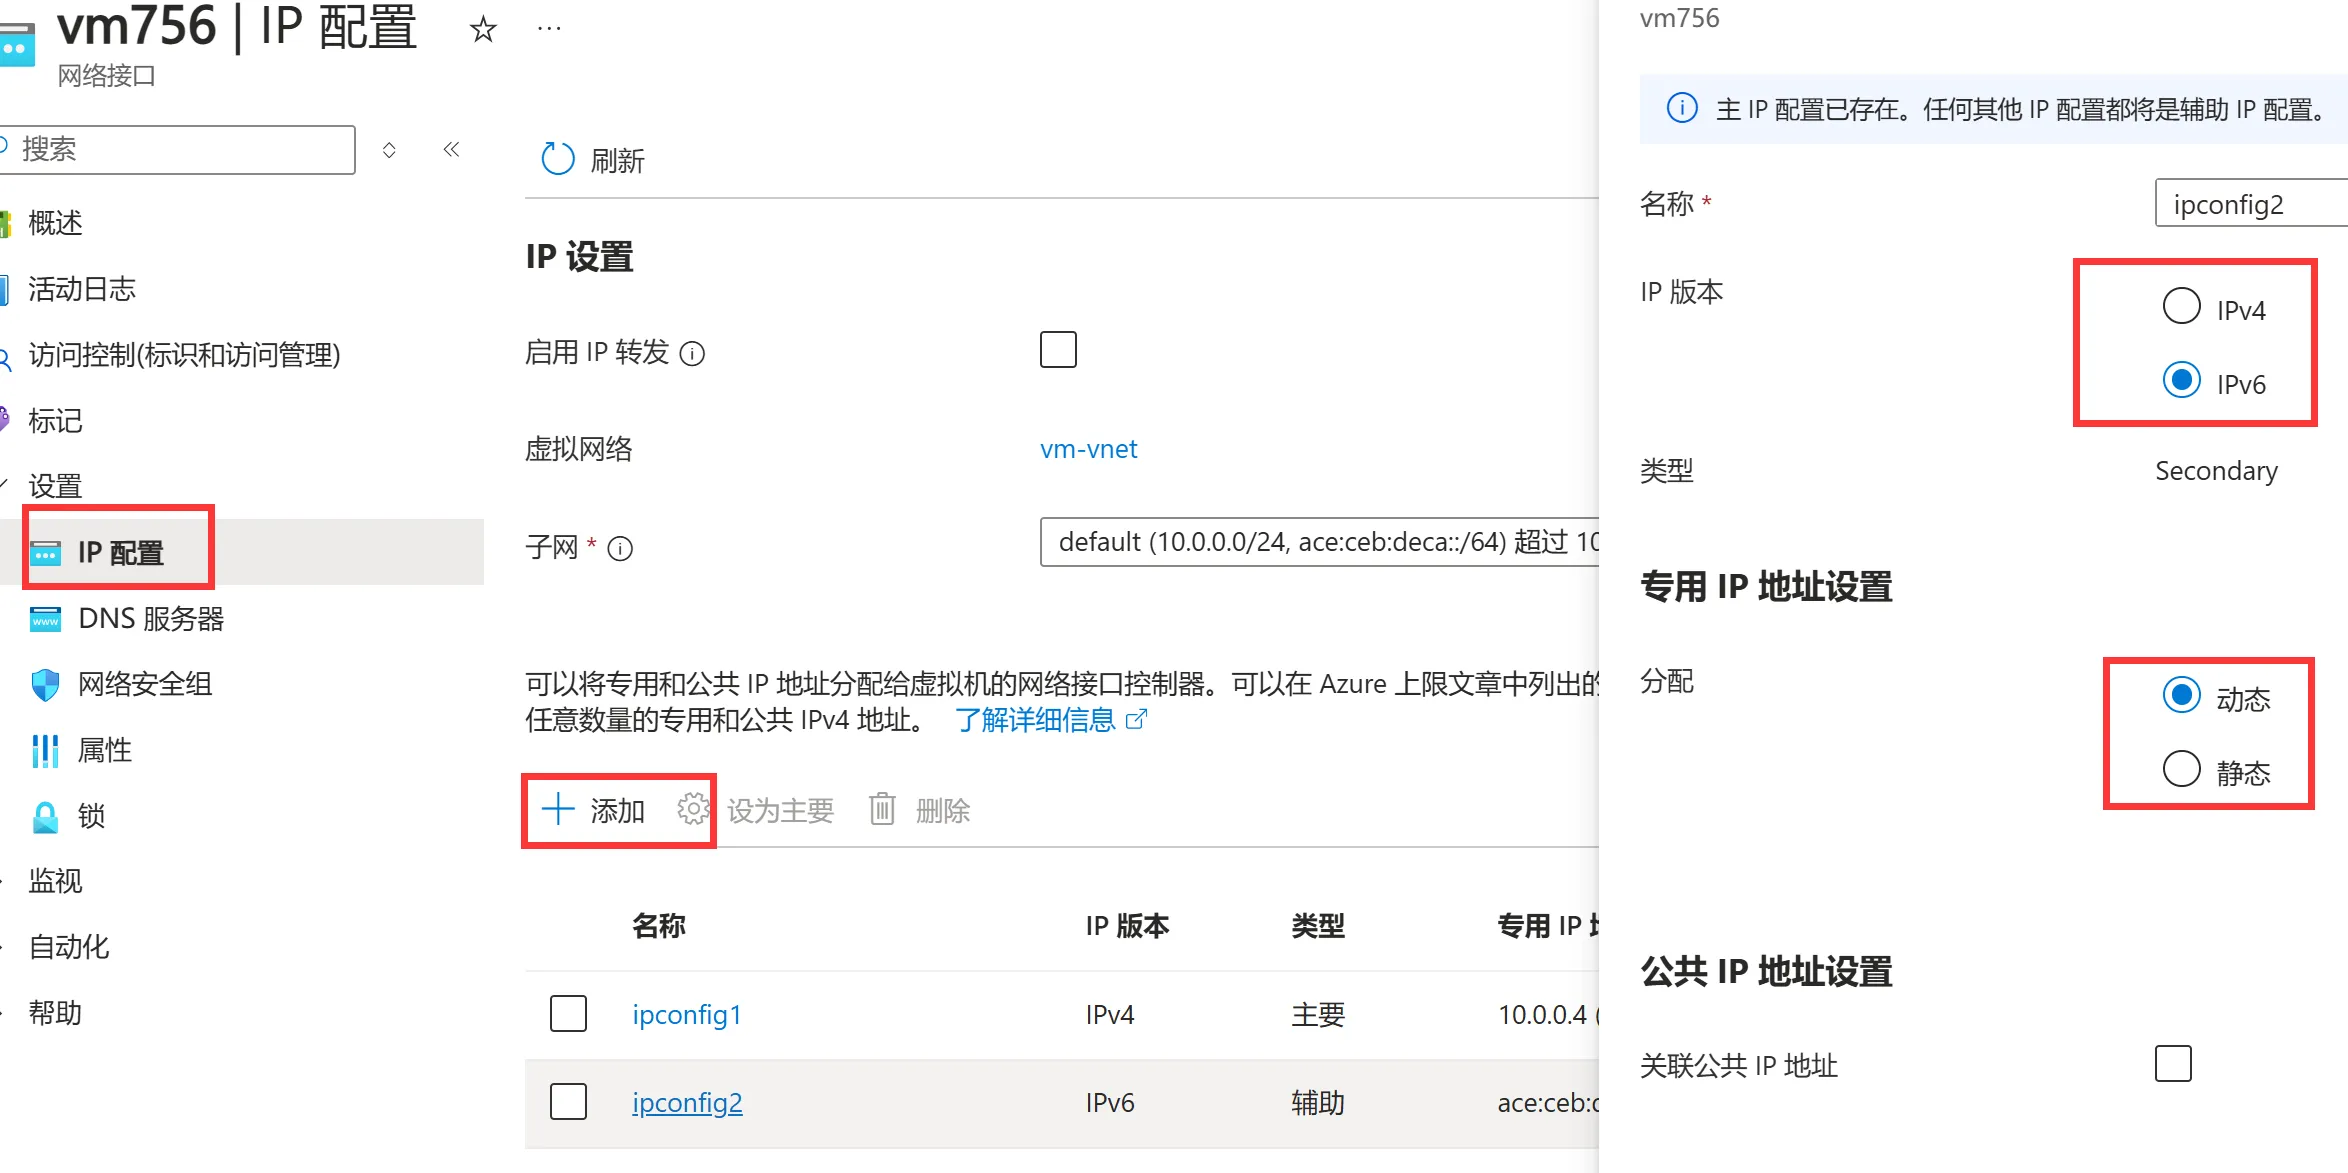This screenshot has width=2348, height=1173.
Task: Open 网络安全组 menu item
Action: [x=145, y=685]
